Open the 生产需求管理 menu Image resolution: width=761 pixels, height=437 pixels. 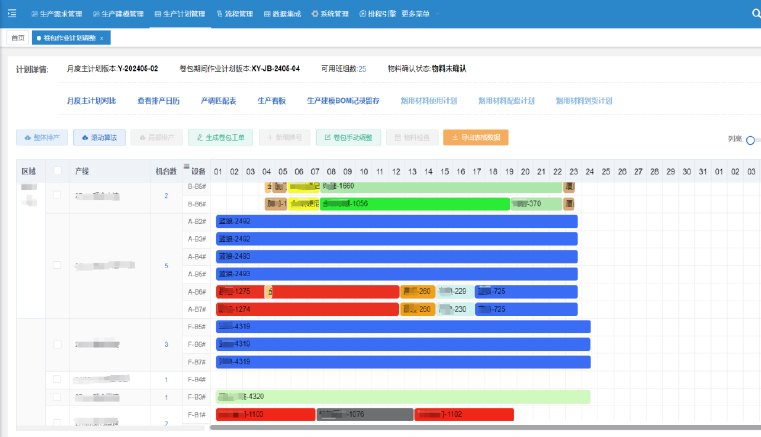click(x=57, y=14)
